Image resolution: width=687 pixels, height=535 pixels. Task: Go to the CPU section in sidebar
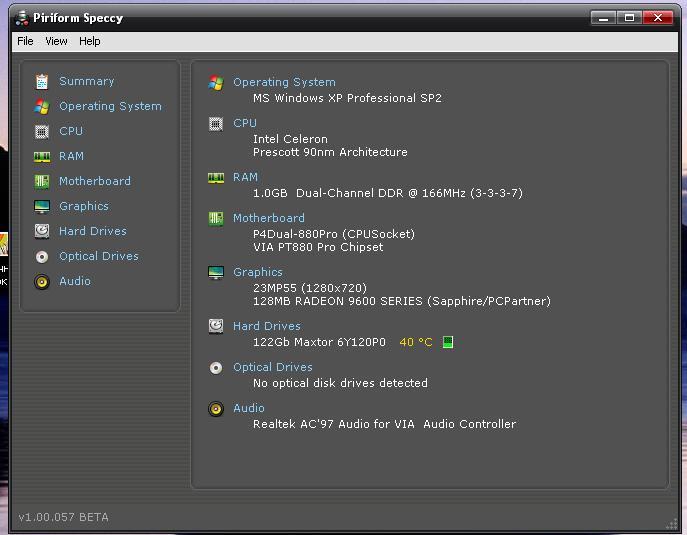click(x=71, y=131)
